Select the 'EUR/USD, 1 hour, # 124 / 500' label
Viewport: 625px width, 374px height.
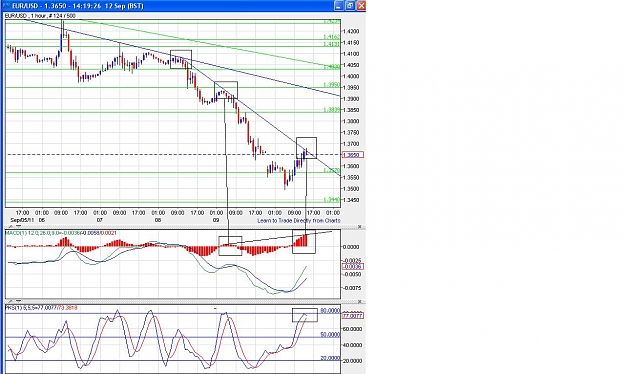(40, 16)
